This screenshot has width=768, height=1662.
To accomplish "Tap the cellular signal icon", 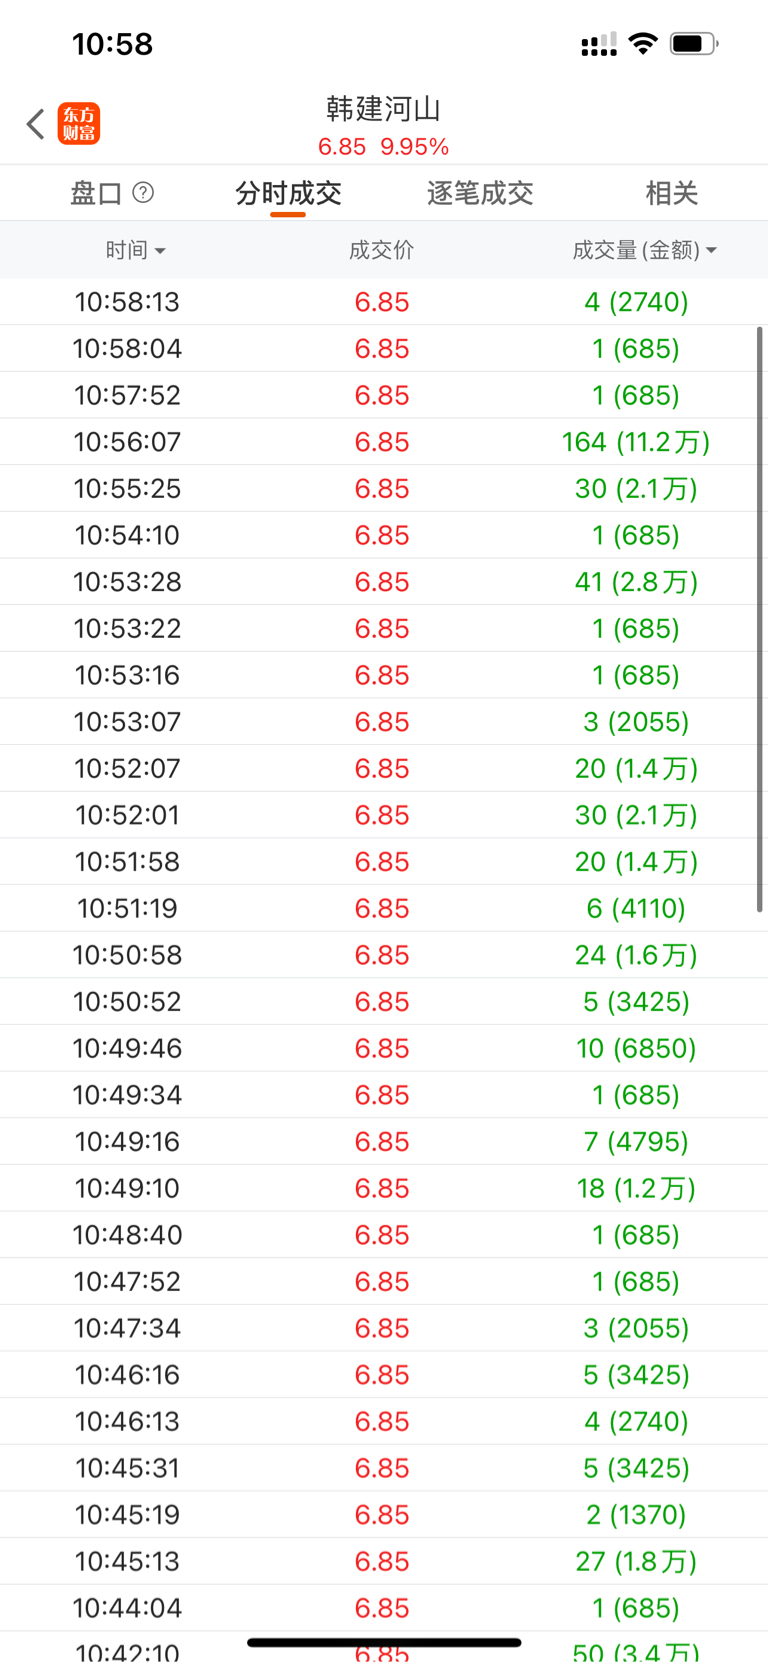I will click(x=598, y=44).
